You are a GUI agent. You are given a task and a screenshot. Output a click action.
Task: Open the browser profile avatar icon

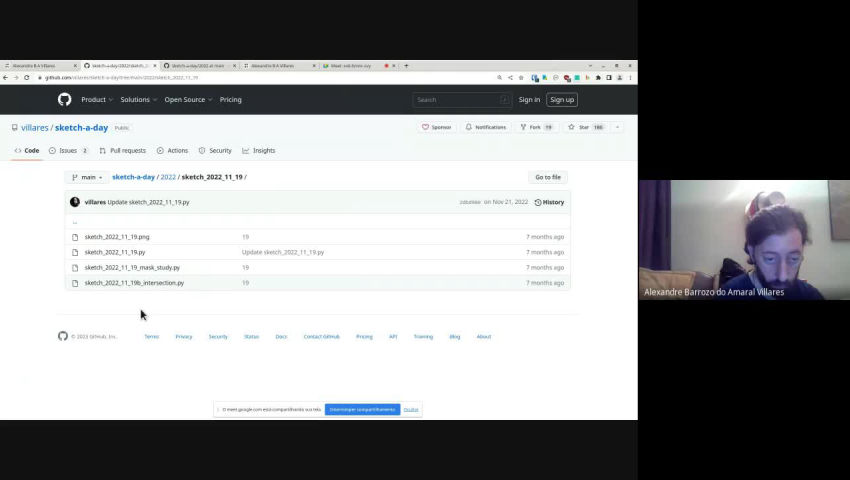click(619, 78)
